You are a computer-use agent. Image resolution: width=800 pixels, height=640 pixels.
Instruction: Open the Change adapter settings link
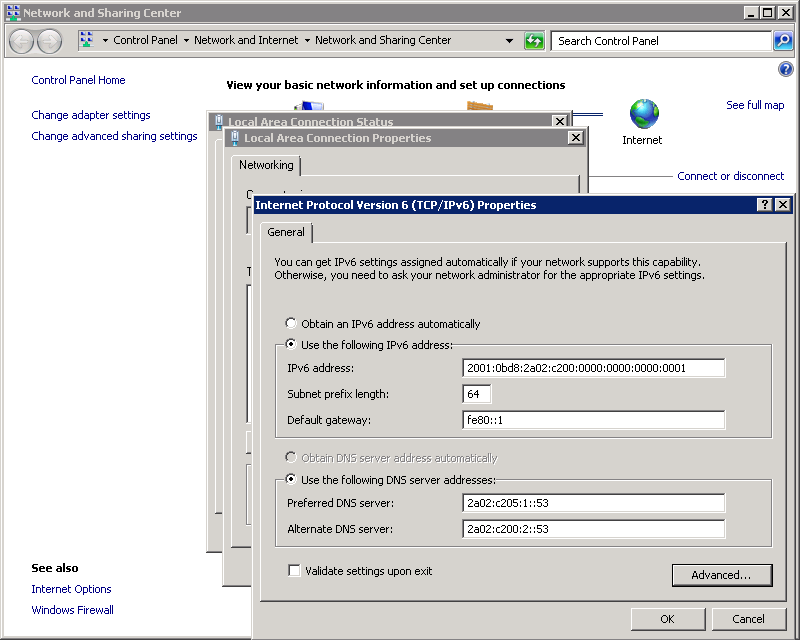[x=91, y=115]
